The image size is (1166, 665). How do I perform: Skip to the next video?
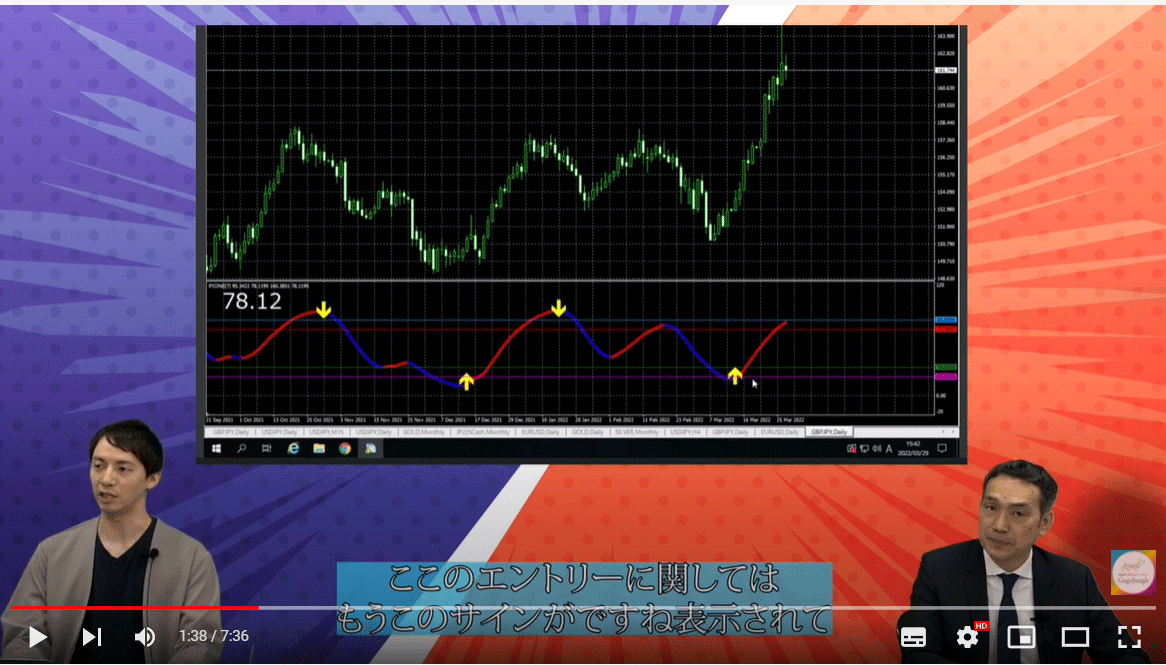91,637
